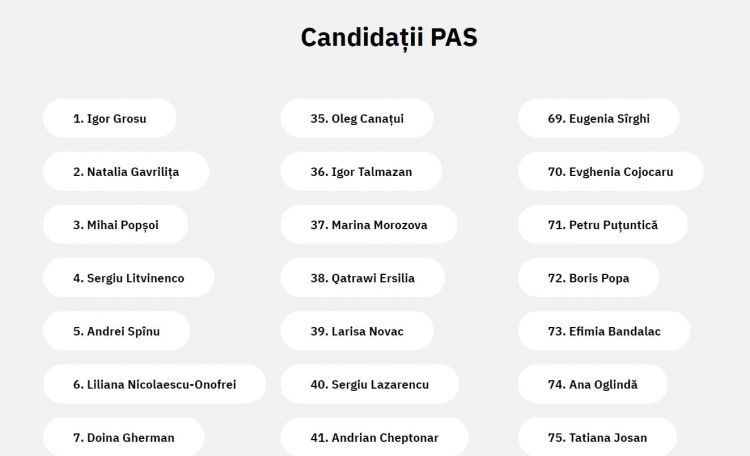Select candidate 2 Natalia Gavrilița
This screenshot has width=750, height=456.
click(x=126, y=171)
